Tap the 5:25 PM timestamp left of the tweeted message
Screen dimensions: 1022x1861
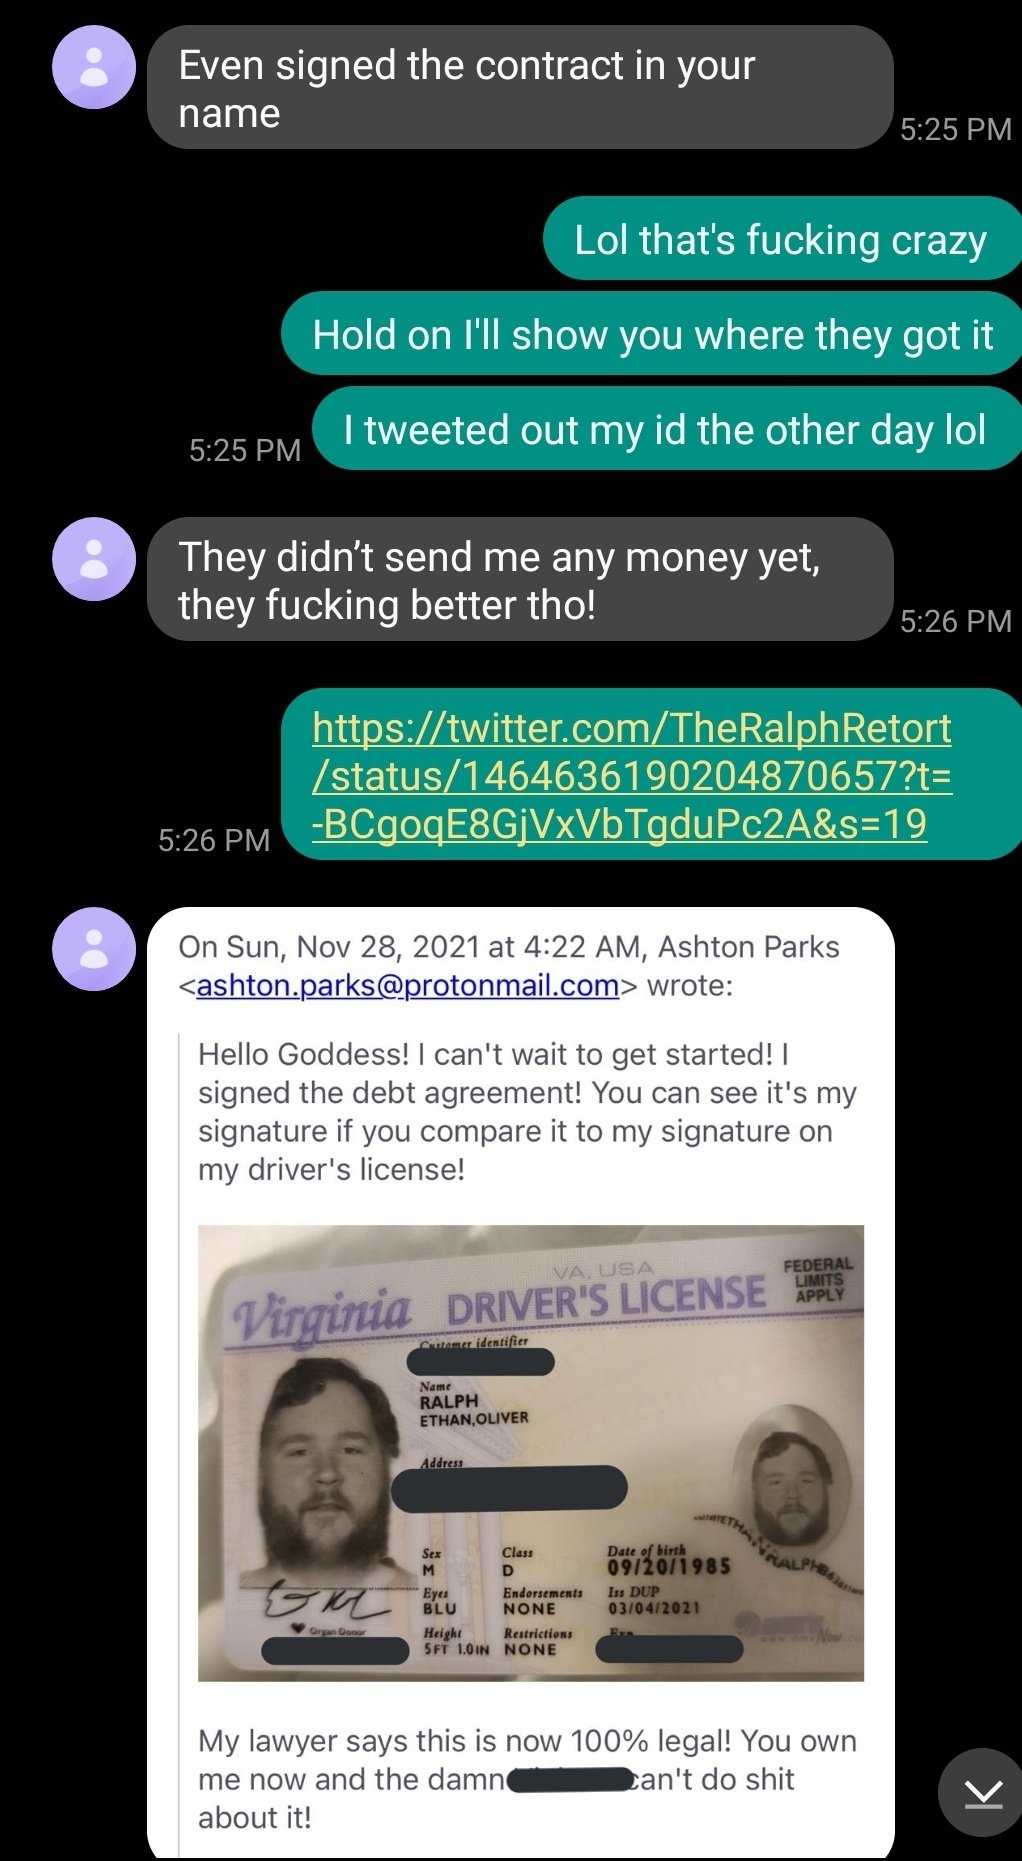point(245,450)
